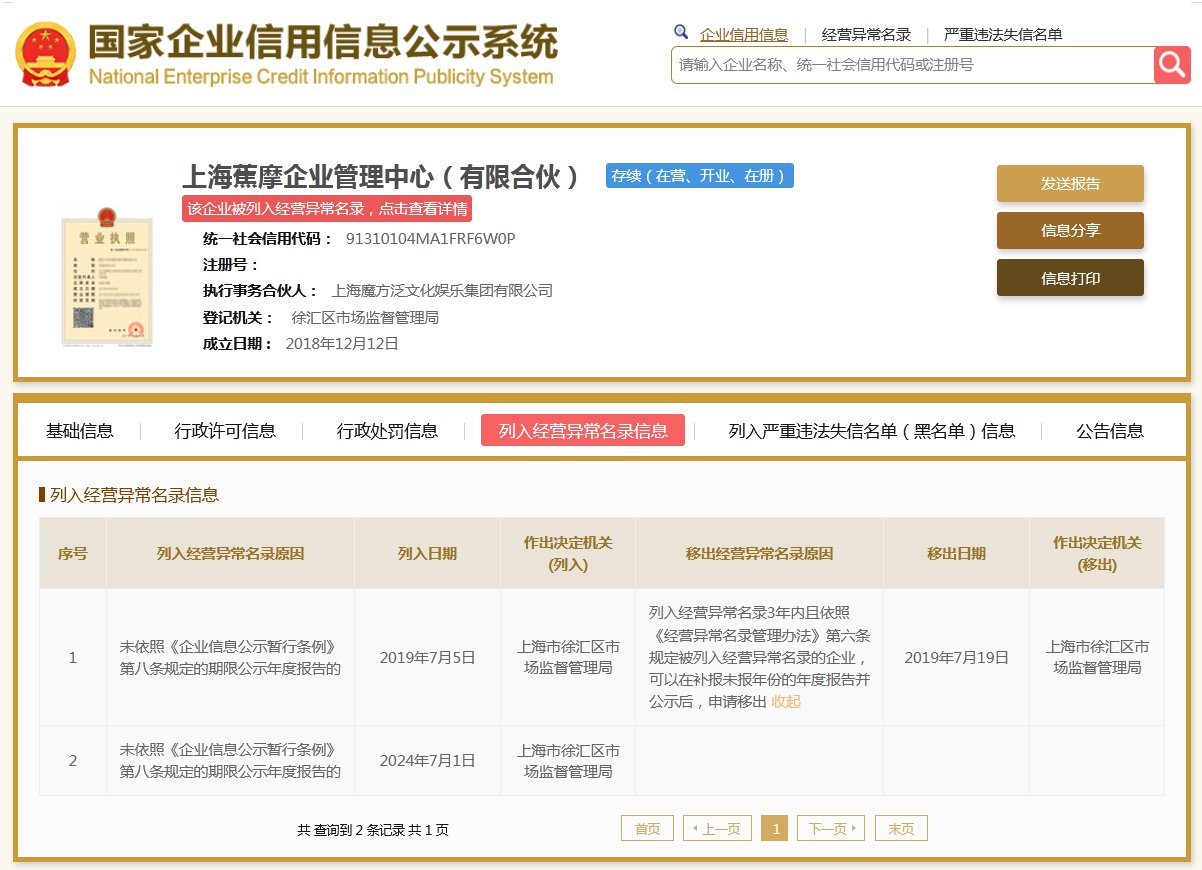
Task: Select the 严重违法失信名单 search category
Action: click(1002, 35)
